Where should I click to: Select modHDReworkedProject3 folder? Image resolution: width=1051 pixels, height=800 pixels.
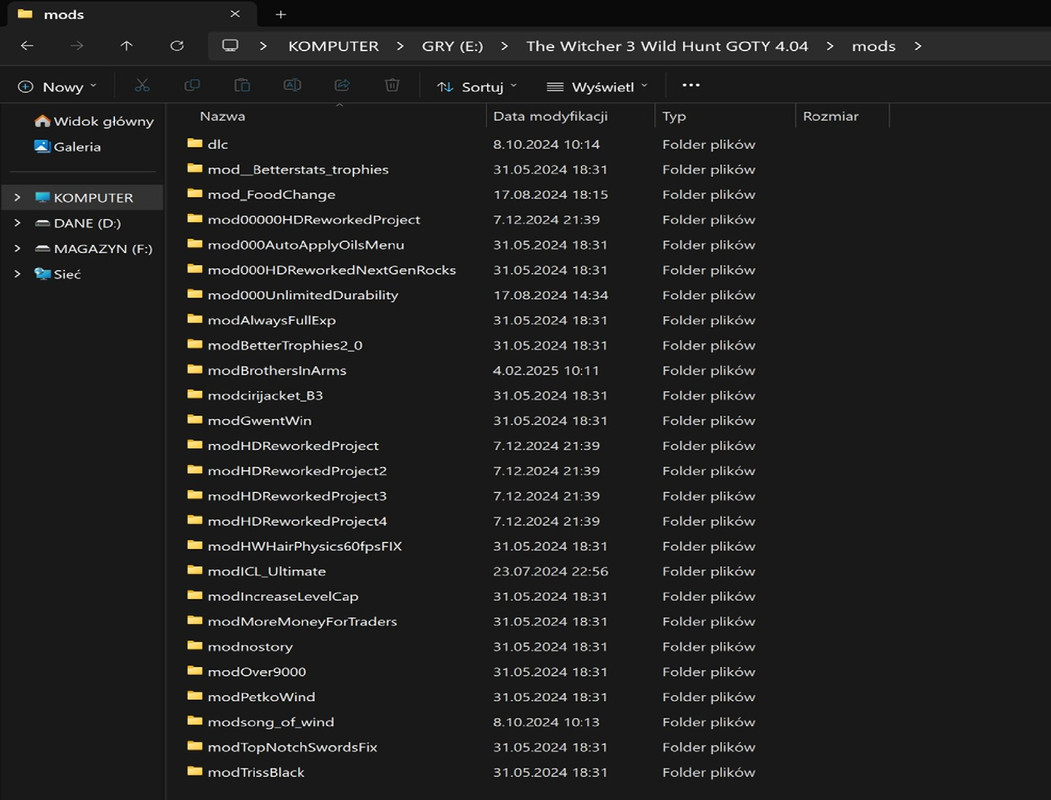coord(297,496)
